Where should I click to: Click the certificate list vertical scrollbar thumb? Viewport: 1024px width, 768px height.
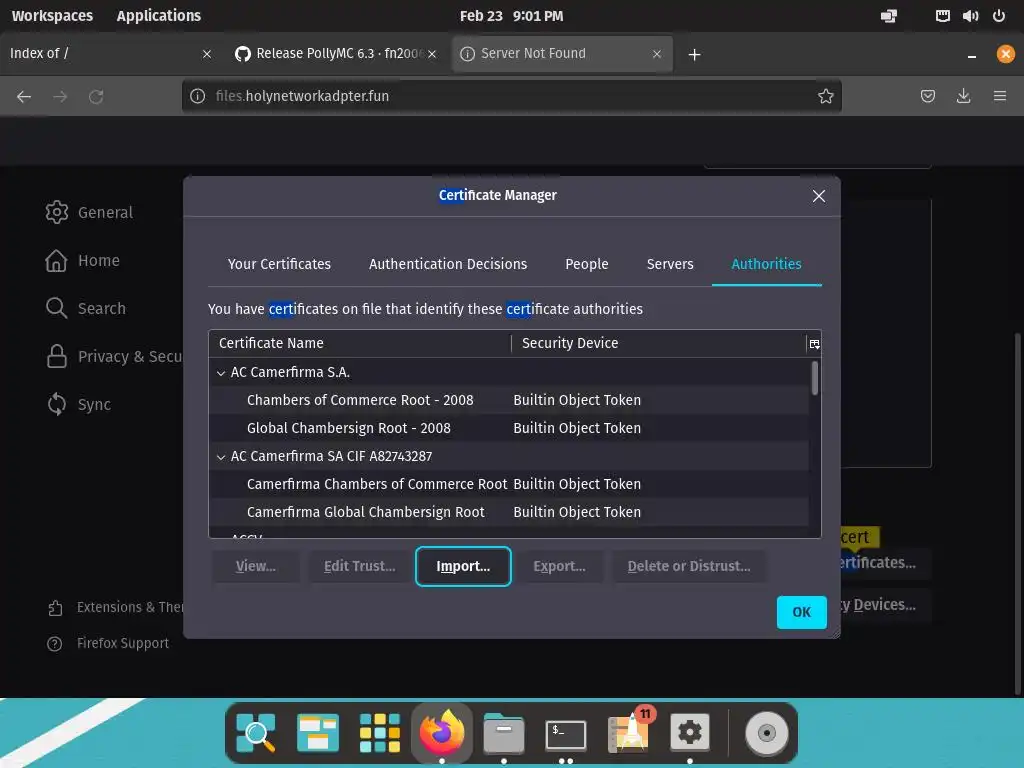[x=814, y=377]
